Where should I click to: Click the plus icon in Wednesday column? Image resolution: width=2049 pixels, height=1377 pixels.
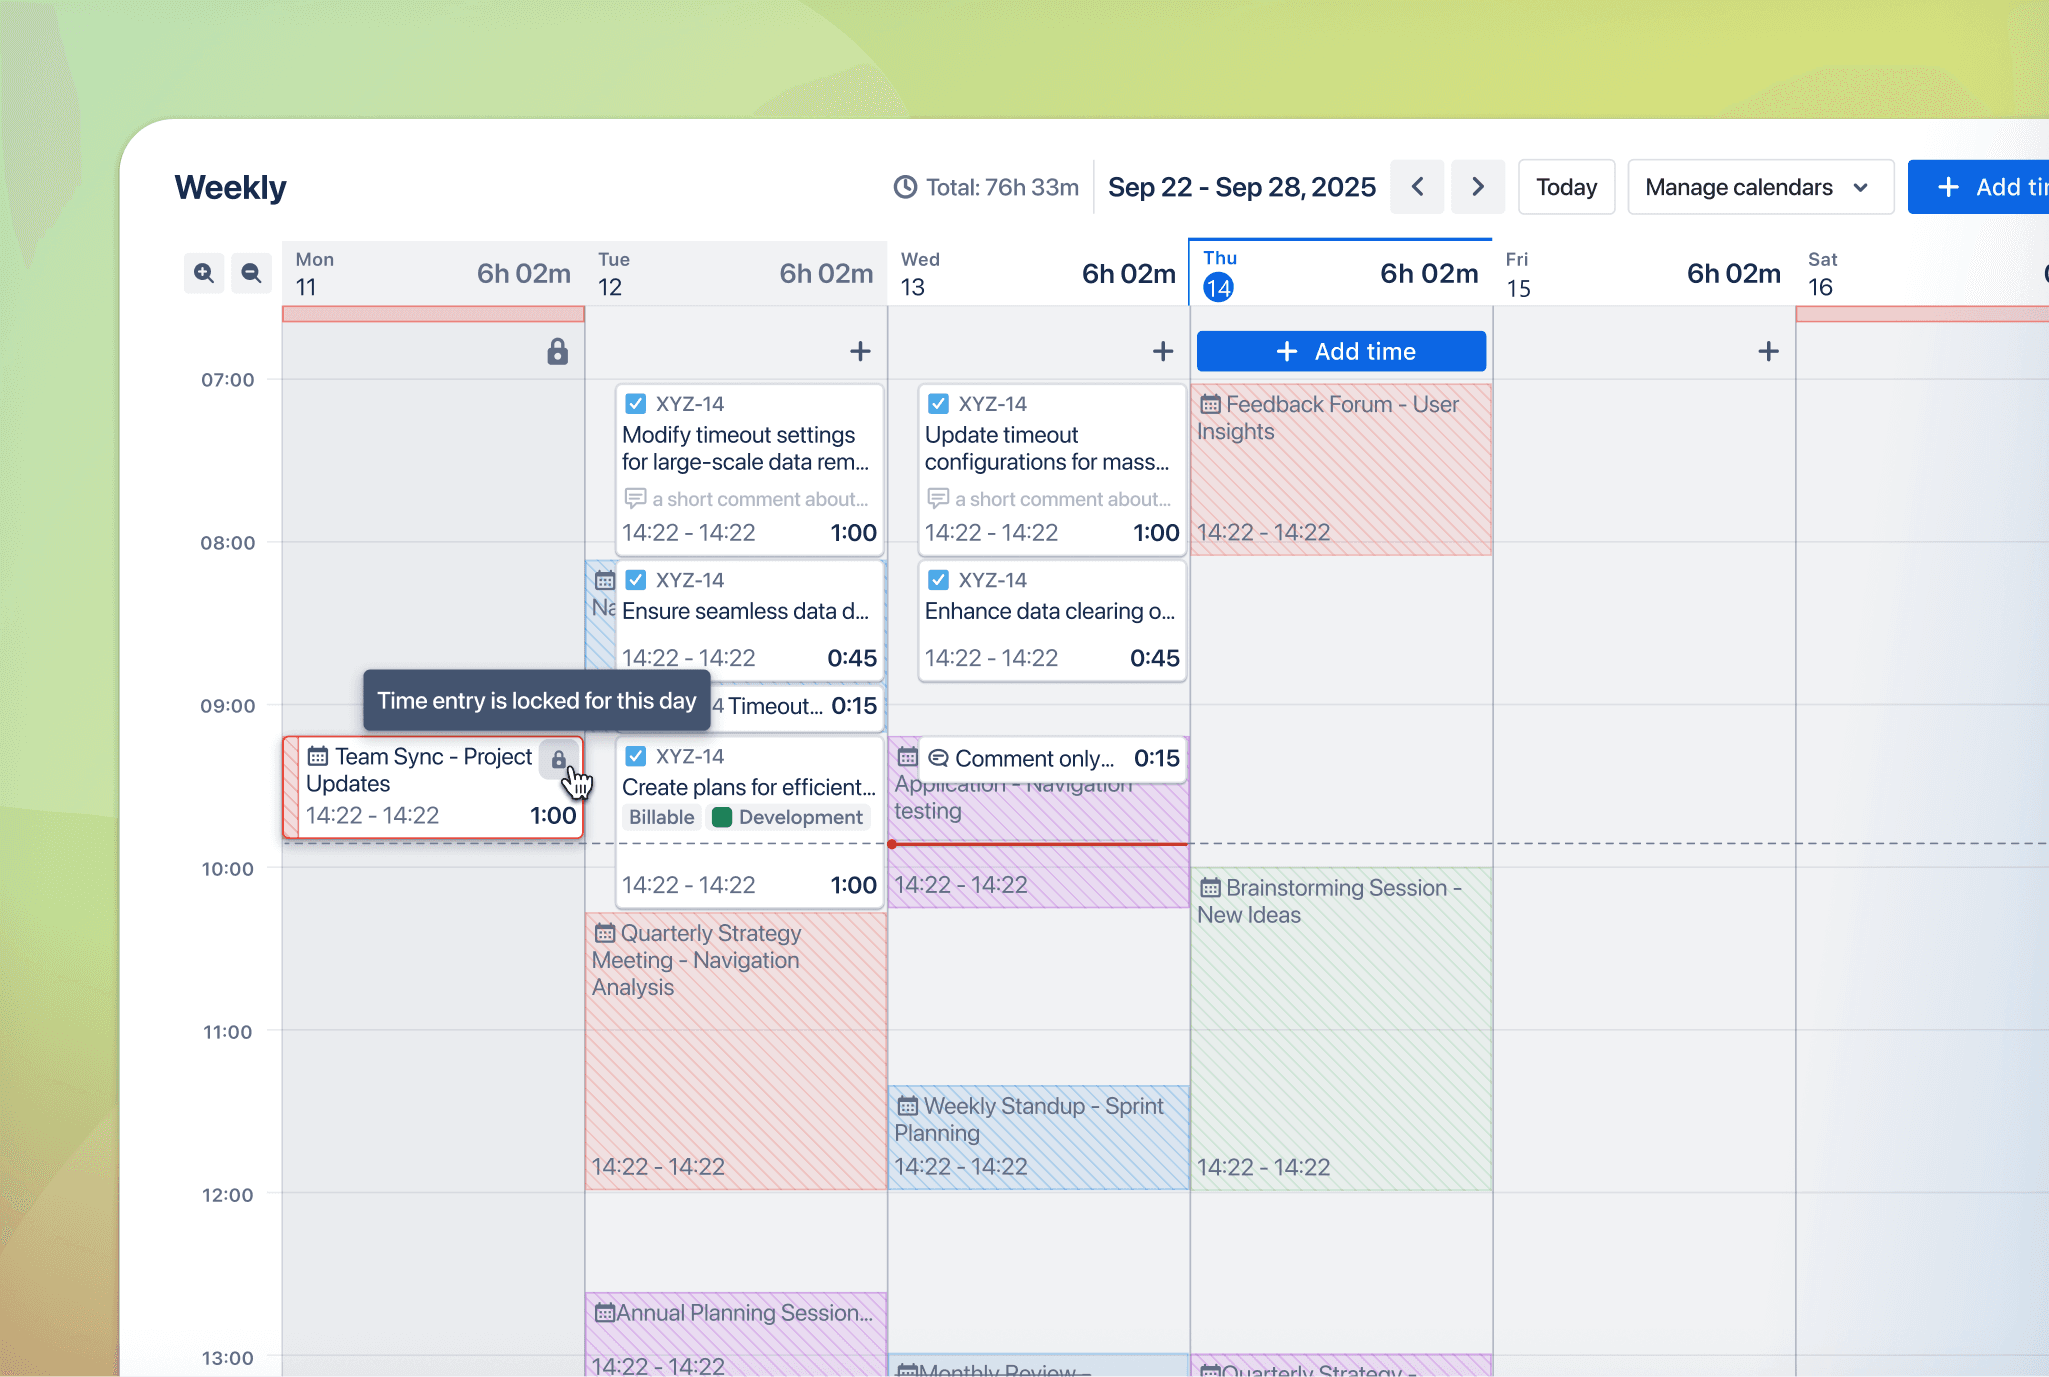pyautogui.click(x=1162, y=351)
